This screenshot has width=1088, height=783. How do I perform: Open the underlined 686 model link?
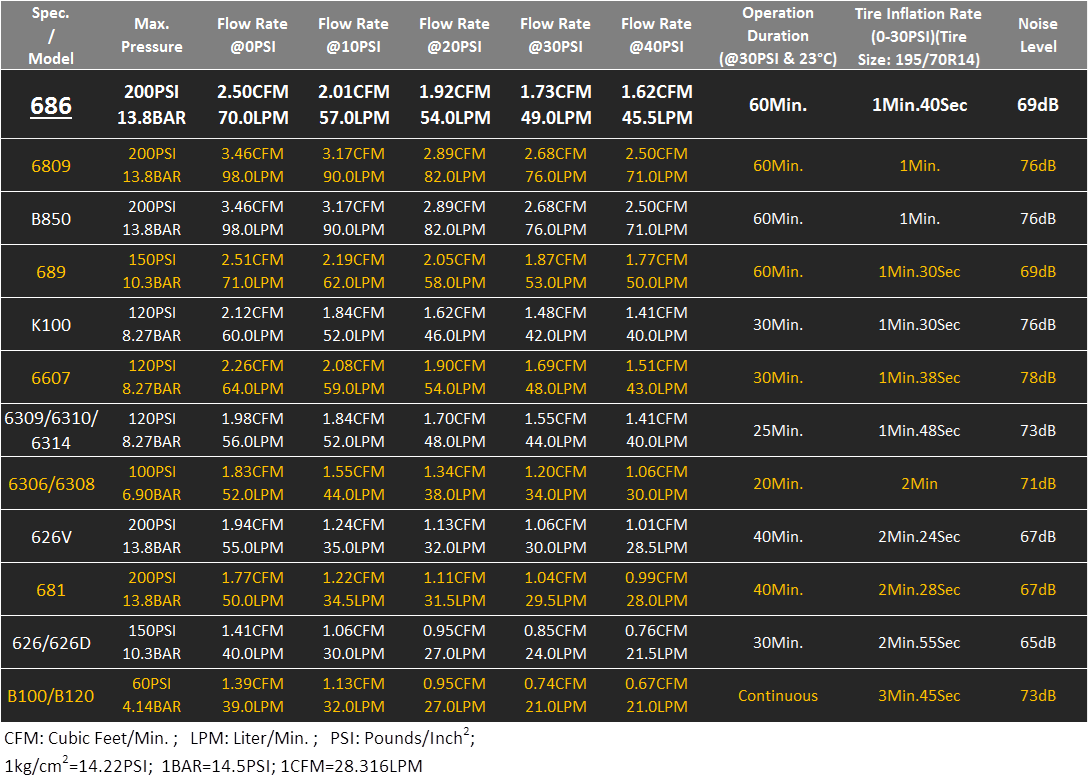(51, 105)
